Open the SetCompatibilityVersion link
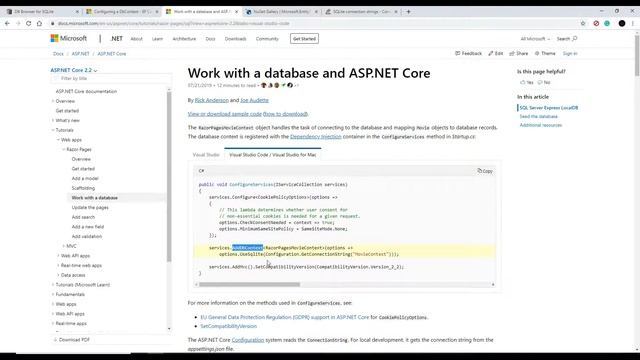The height and width of the screenshot is (360, 640). click(x=229, y=326)
